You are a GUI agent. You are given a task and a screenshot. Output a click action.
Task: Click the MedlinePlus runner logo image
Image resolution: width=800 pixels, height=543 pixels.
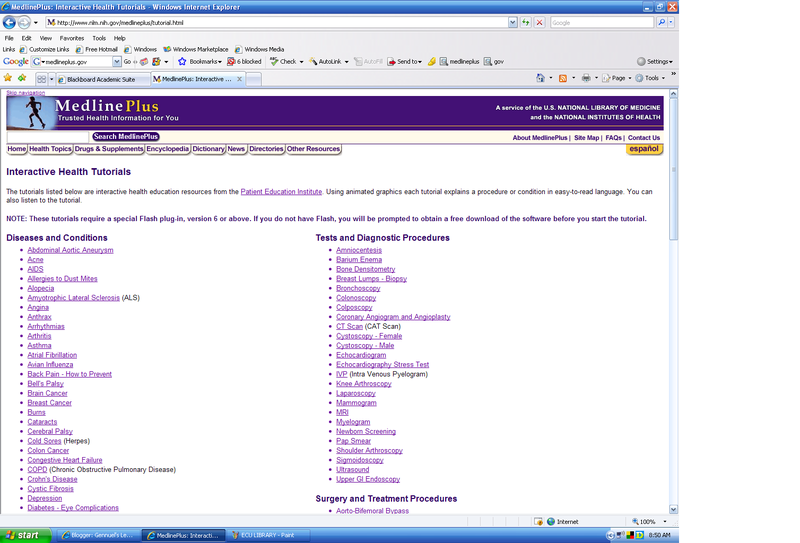coord(32,112)
